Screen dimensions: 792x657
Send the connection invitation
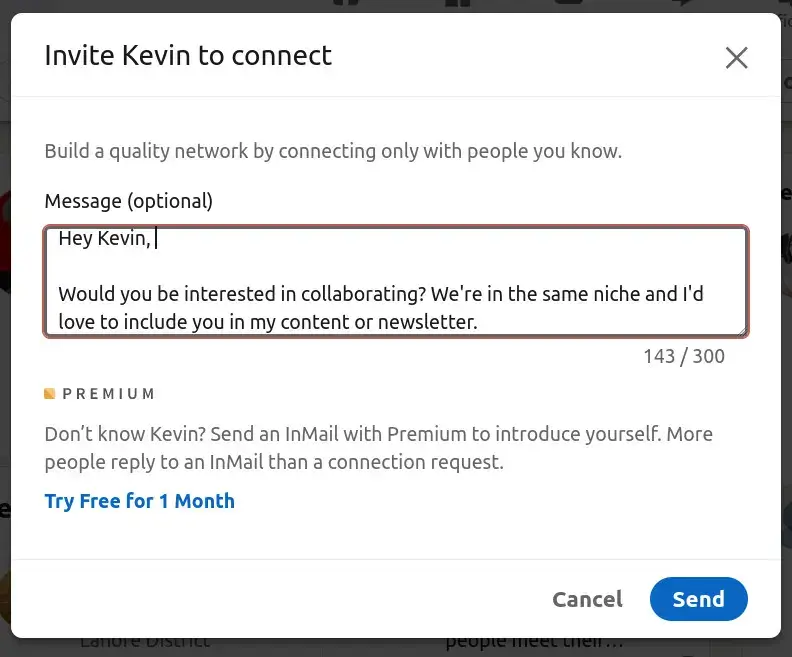point(699,599)
